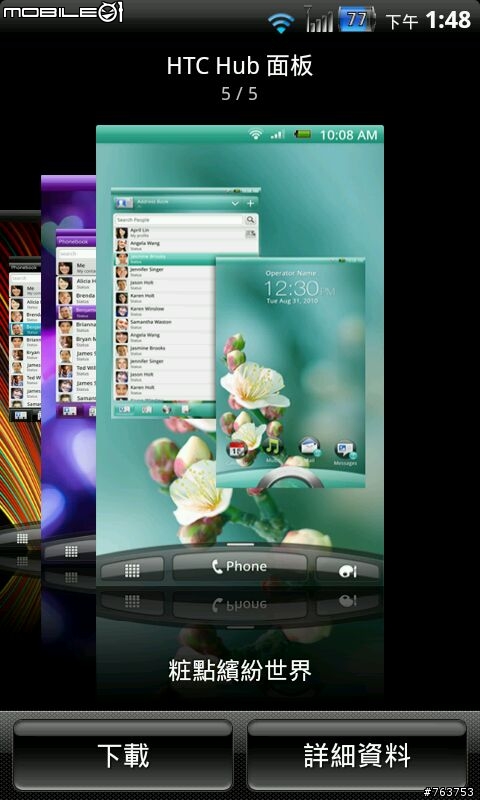
Task: Tap the battery 77 indicator
Action: tap(357, 19)
